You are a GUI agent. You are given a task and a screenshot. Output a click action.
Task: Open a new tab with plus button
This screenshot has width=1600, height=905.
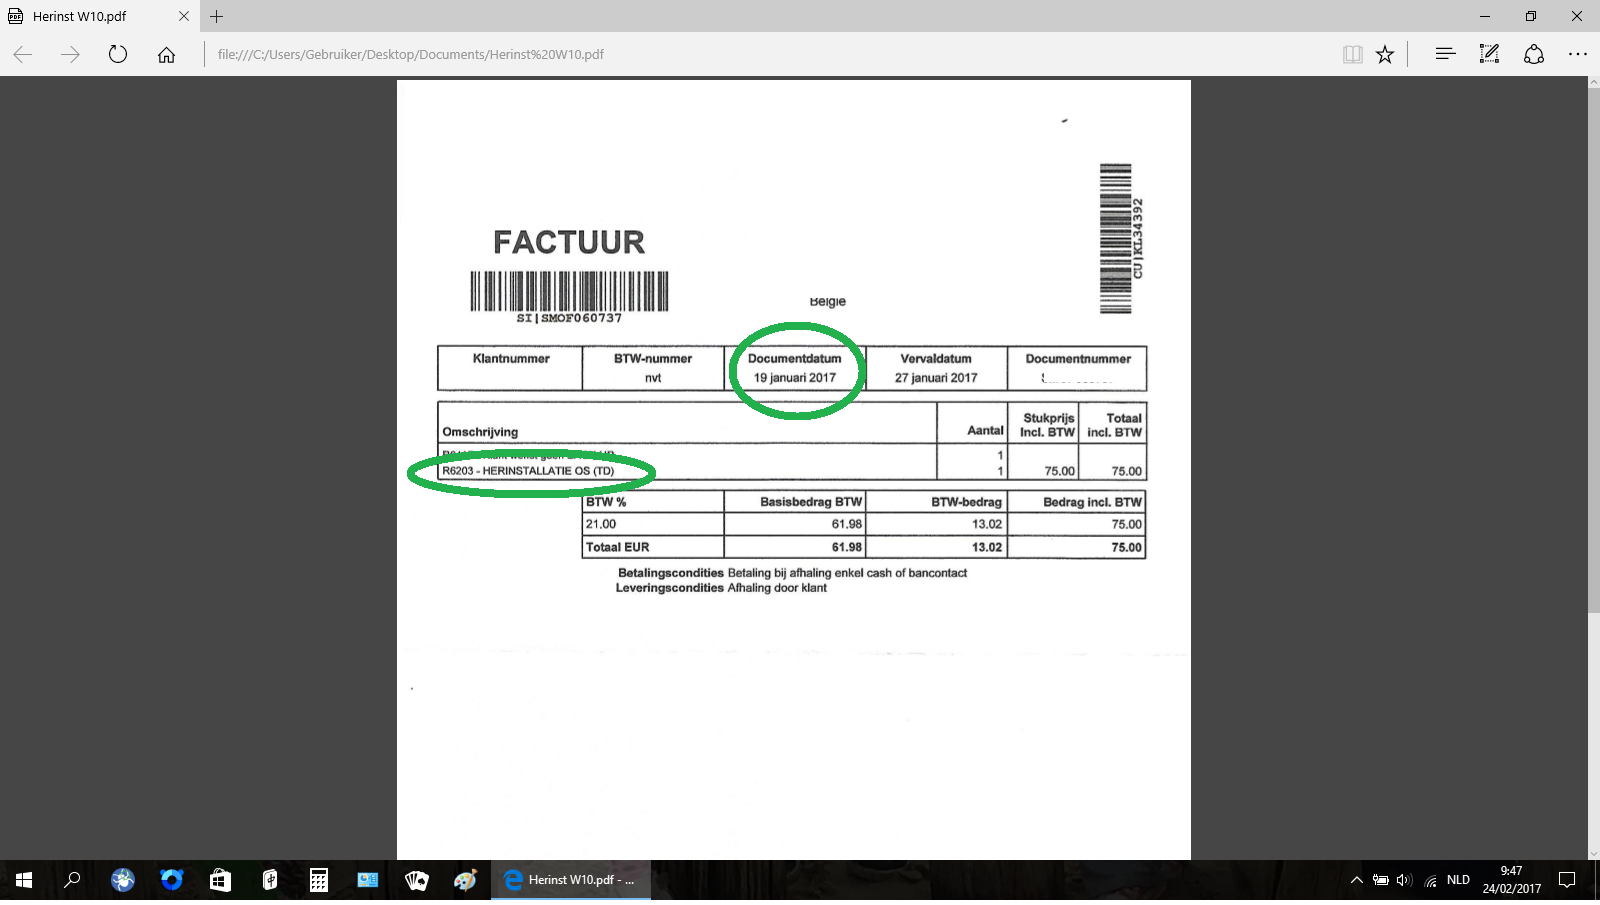216,16
